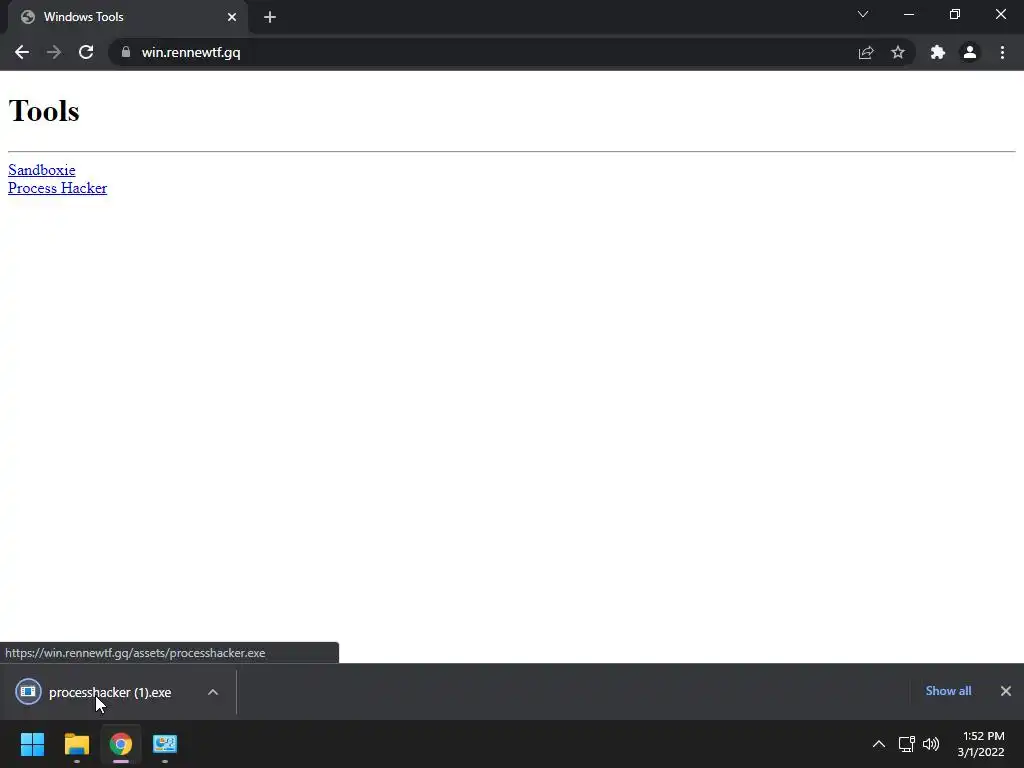1024x768 pixels.
Task: Minimize the Chrome window
Action: pos(908,14)
